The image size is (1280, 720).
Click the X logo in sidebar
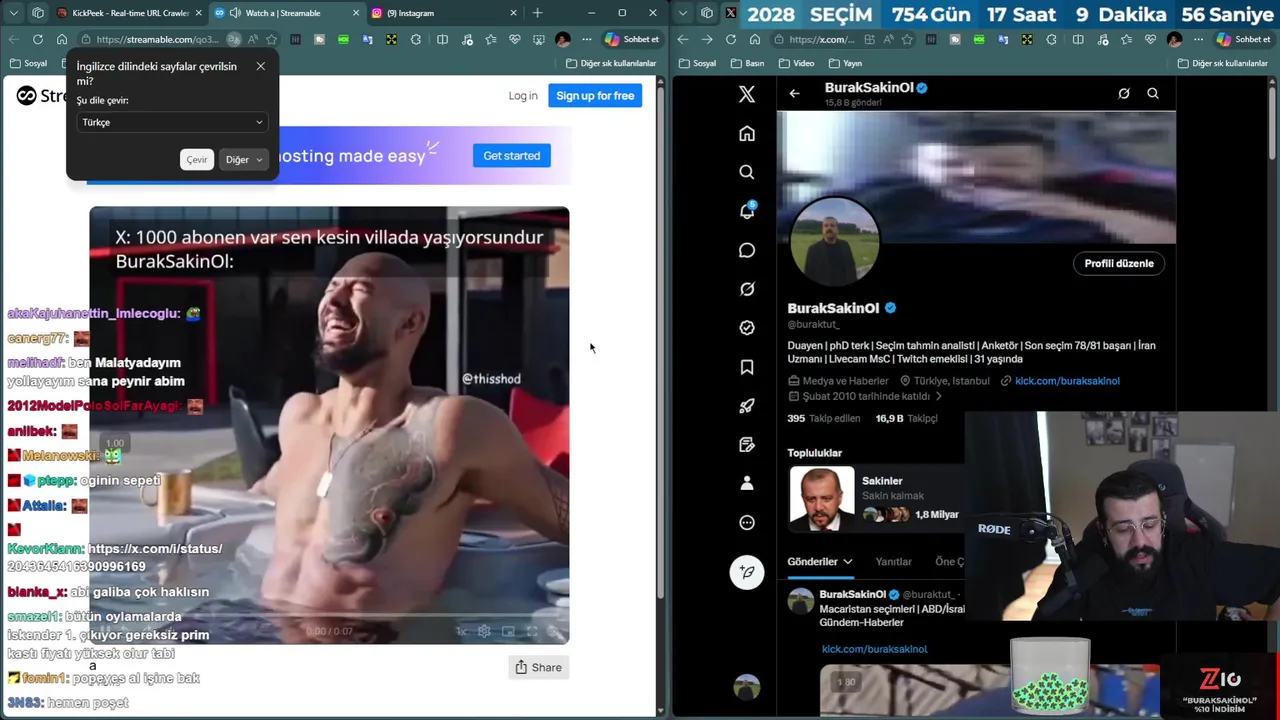[x=747, y=94]
